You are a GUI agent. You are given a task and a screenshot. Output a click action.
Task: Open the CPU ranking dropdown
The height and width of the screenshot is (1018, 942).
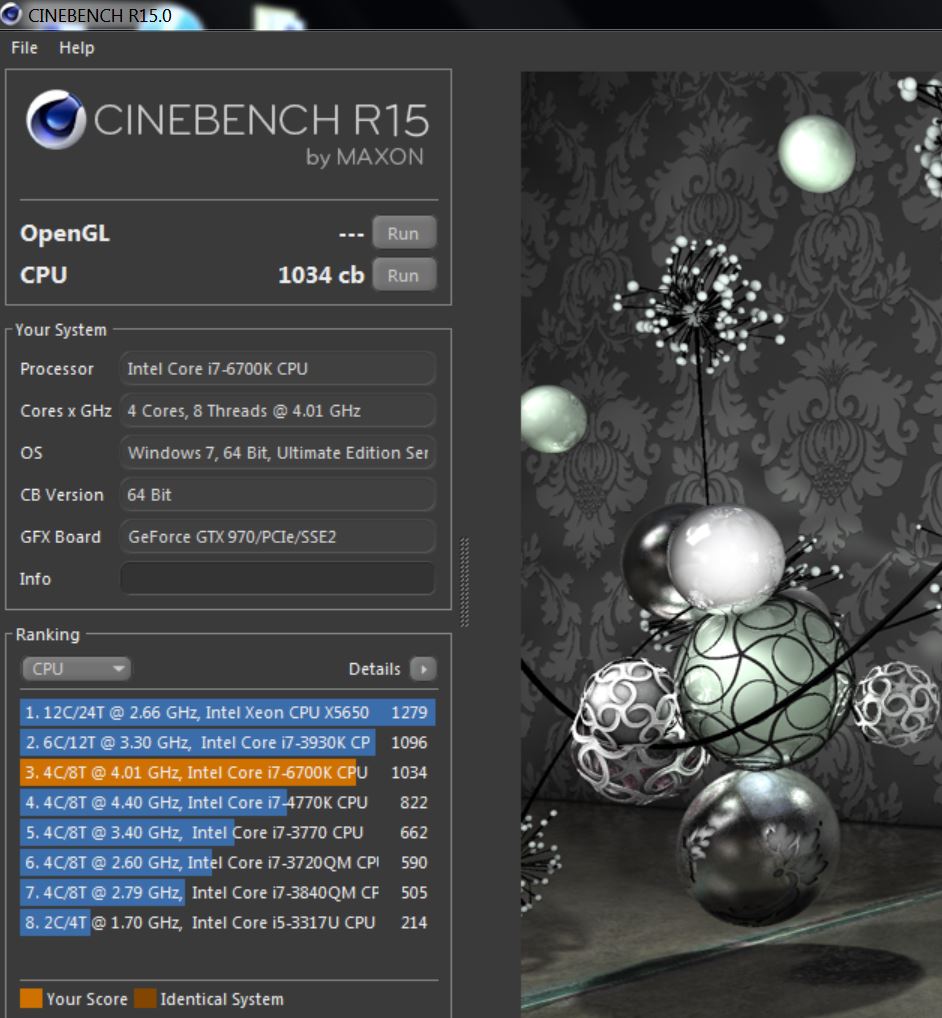coord(77,669)
